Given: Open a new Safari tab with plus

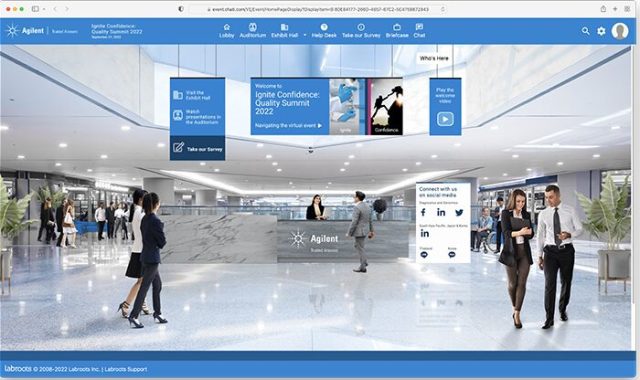Looking at the screenshot, I should 615,9.
